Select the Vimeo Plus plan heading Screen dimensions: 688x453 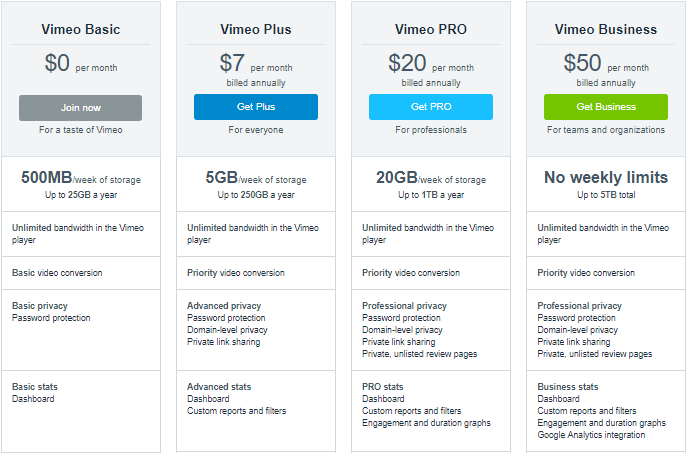point(256,29)
